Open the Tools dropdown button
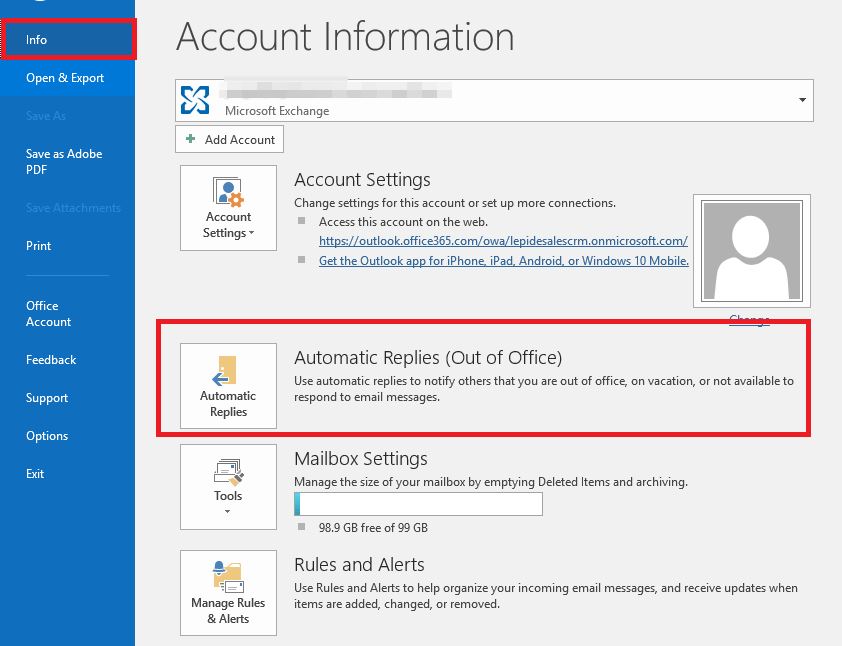842x646 pixels. 228,487
